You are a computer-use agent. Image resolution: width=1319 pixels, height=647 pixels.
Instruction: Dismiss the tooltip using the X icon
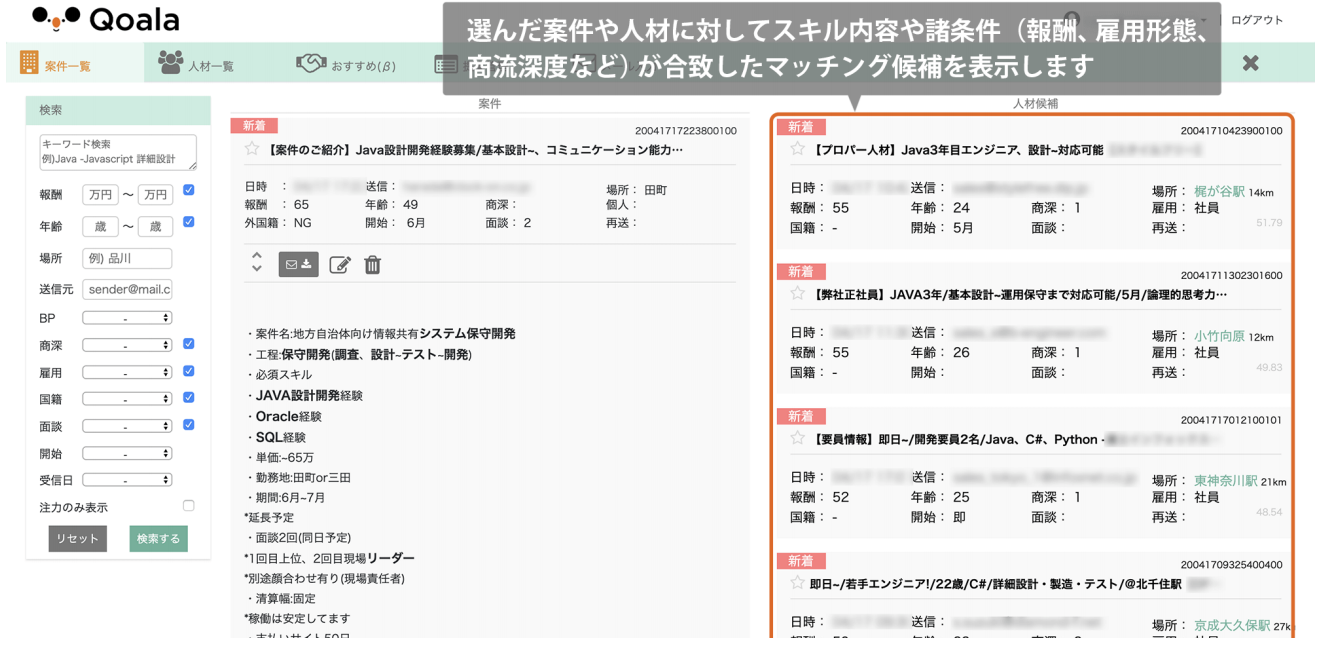click(1251, 62)
